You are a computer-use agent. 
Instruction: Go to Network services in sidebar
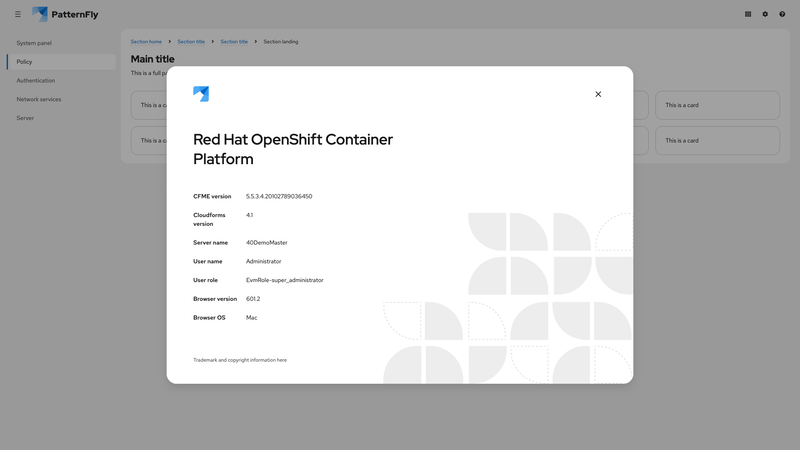tap(39, 99)
